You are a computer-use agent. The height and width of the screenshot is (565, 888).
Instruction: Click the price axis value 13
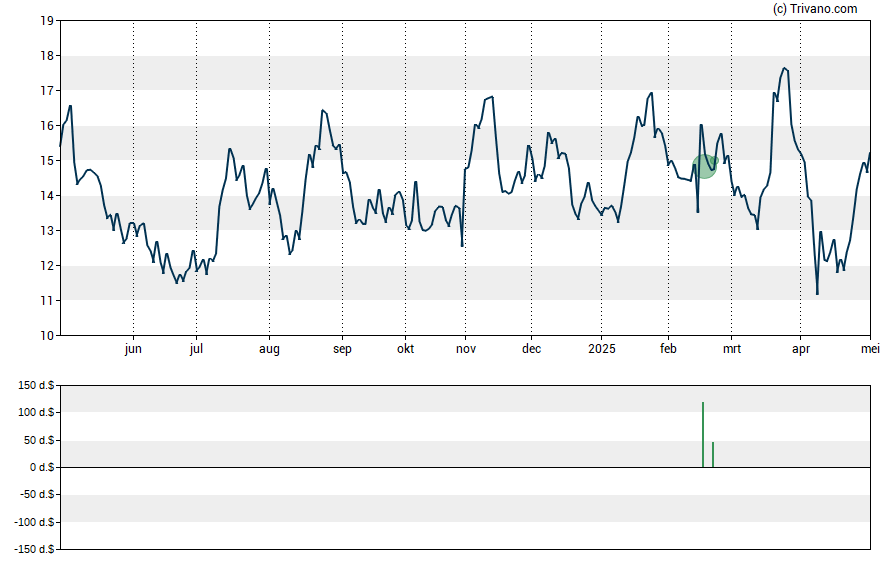tap(47, 230)
